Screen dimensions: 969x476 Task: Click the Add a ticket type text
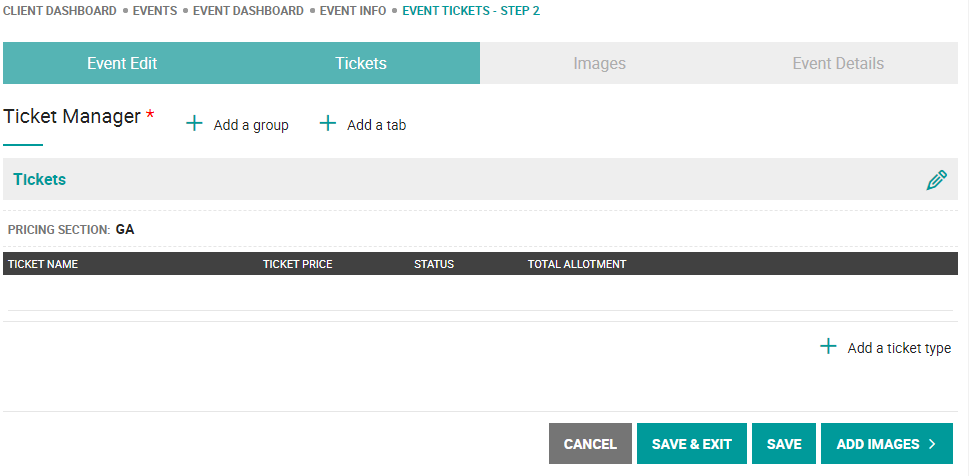point(899,348)
